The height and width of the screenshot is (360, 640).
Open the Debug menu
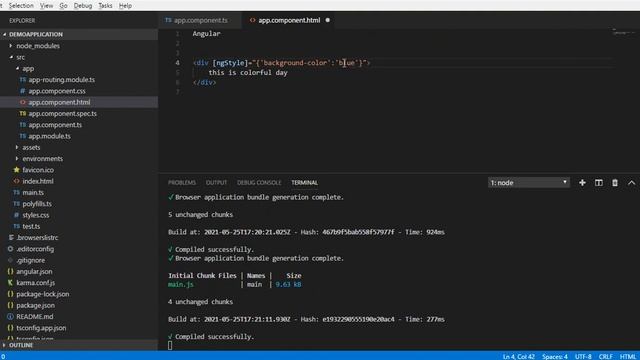tap(83, 6)
